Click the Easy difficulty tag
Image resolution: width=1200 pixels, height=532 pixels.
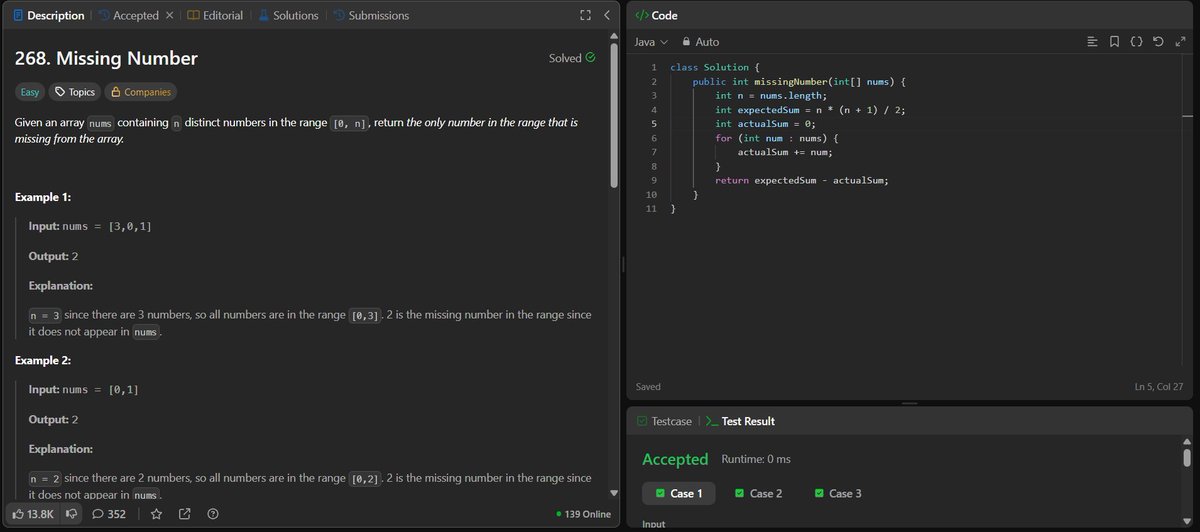click(29, 92)
